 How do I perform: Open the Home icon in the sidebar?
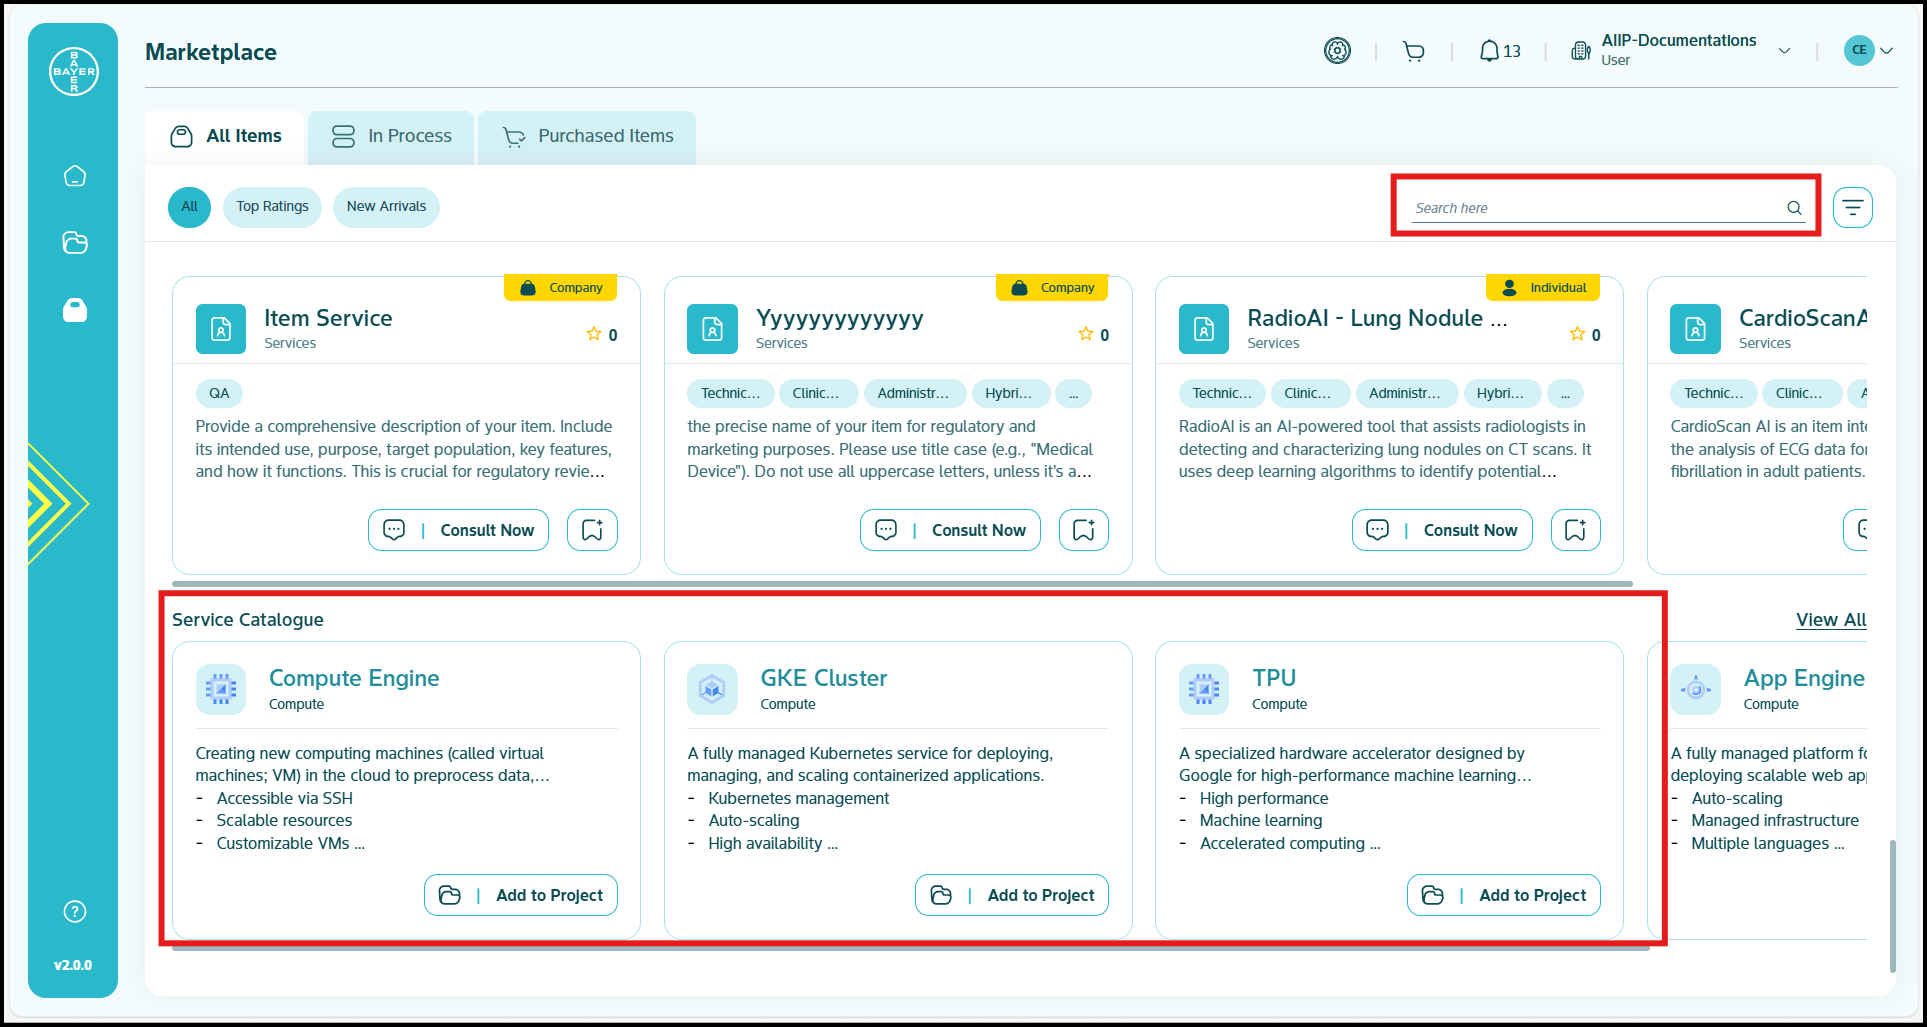[x=75, y=176]
